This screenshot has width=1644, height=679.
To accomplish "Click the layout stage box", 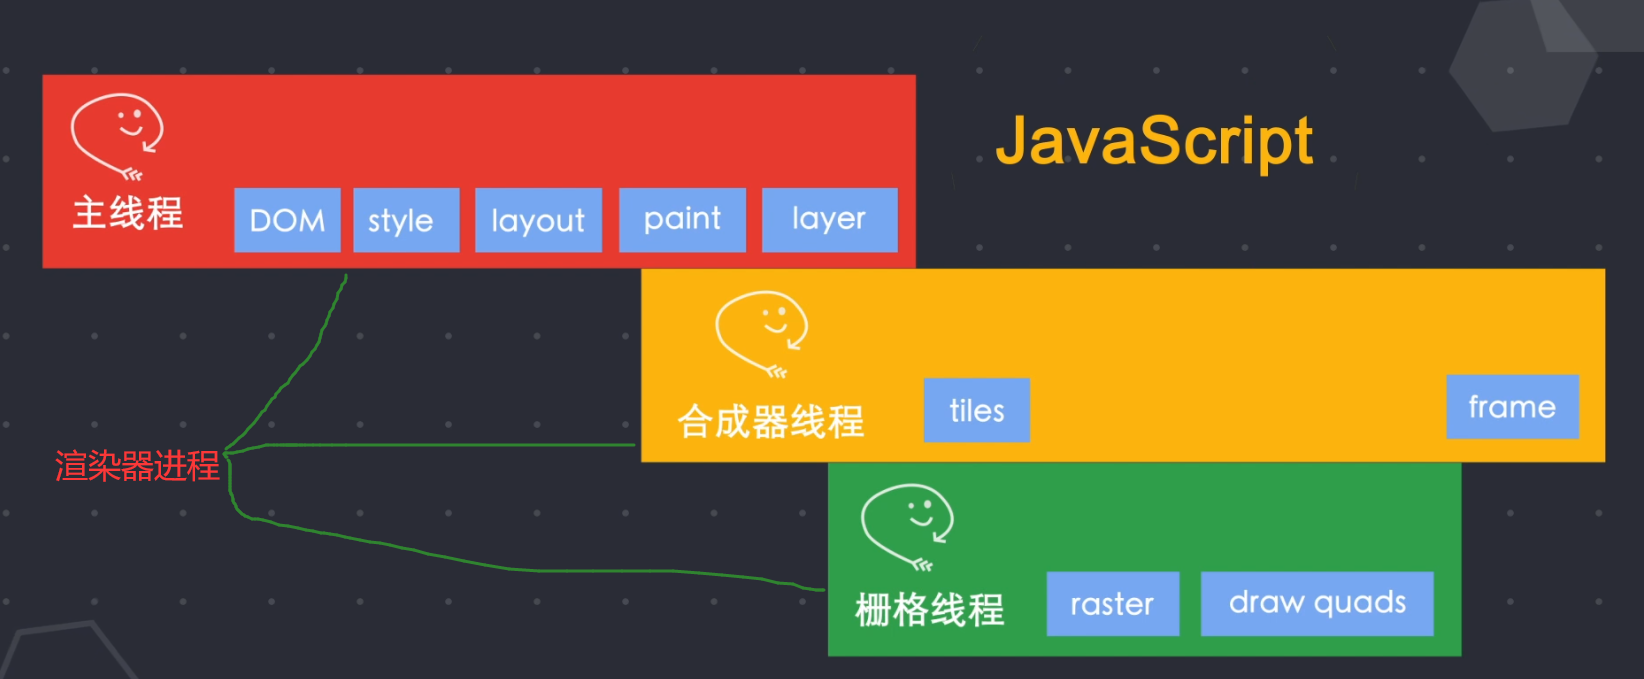I will coord(538,220).
